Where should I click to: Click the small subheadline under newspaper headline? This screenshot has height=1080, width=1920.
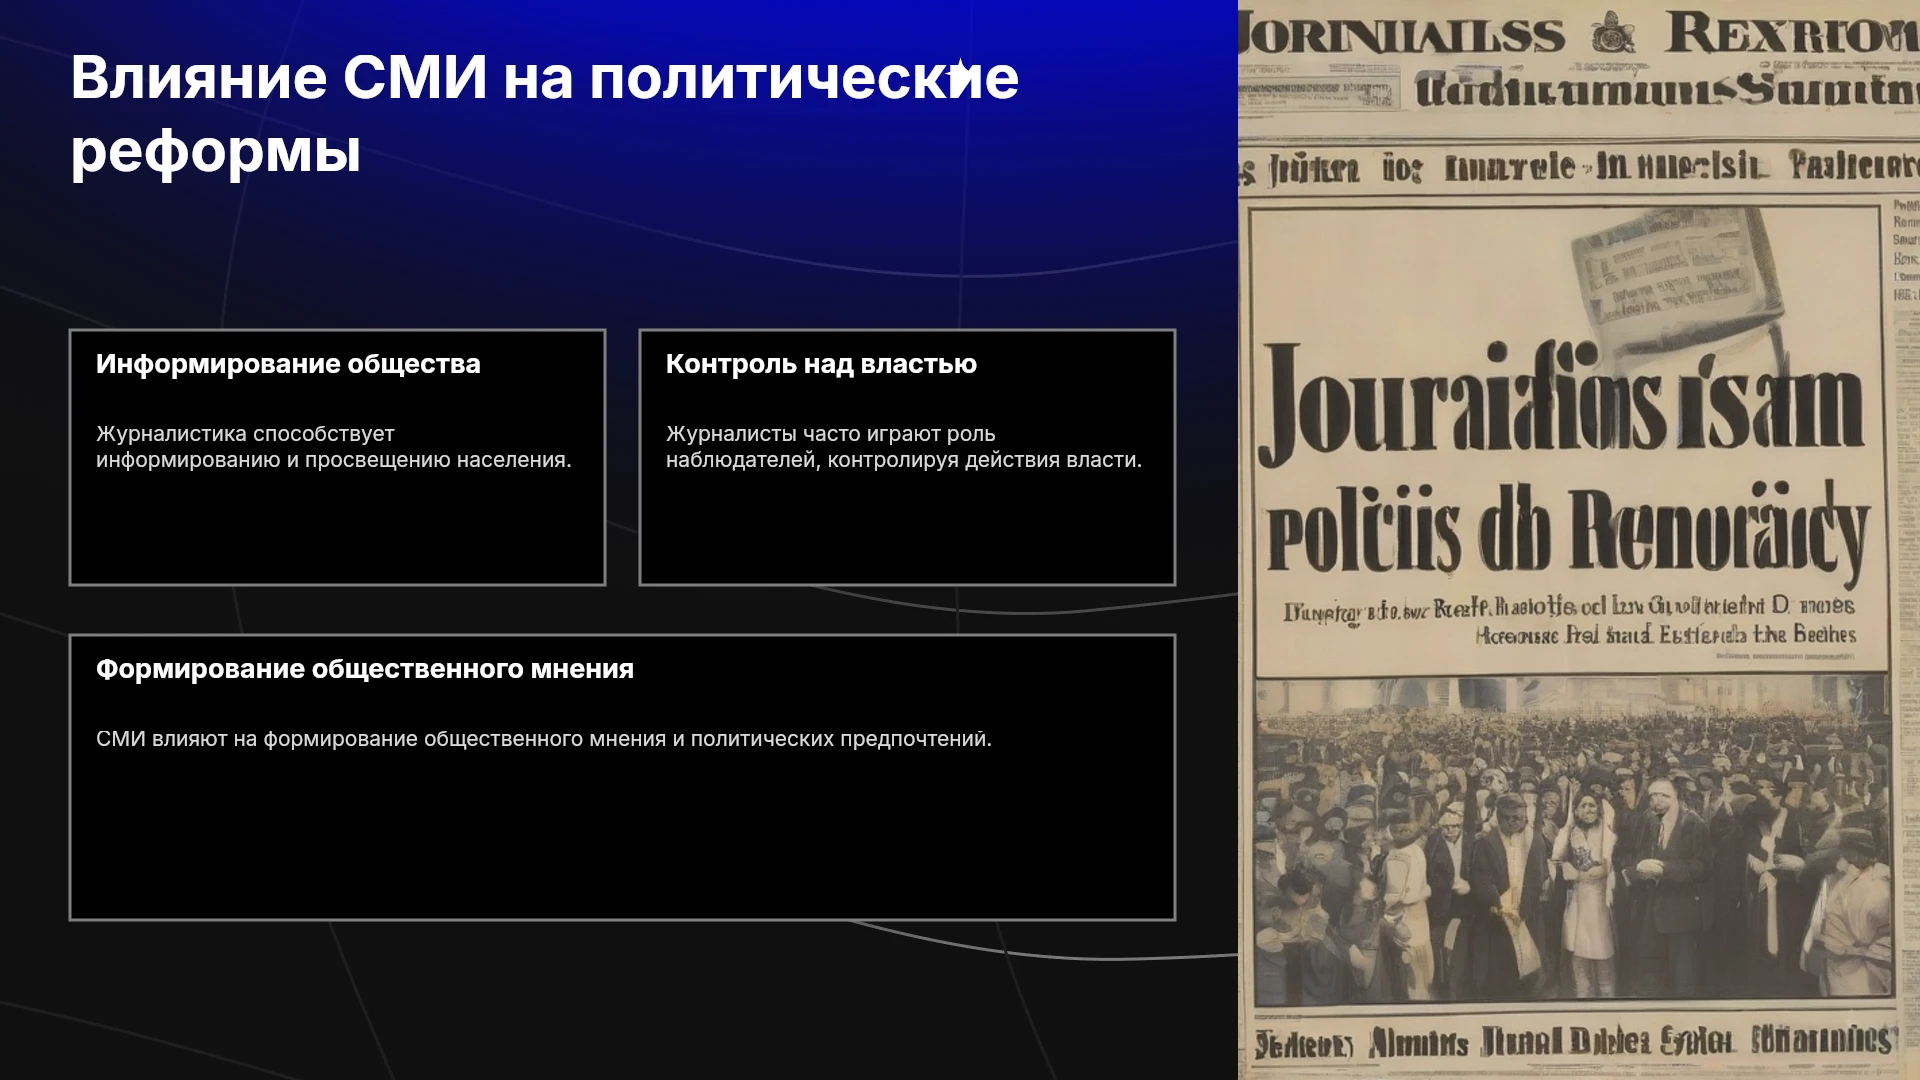[1569, 620]
